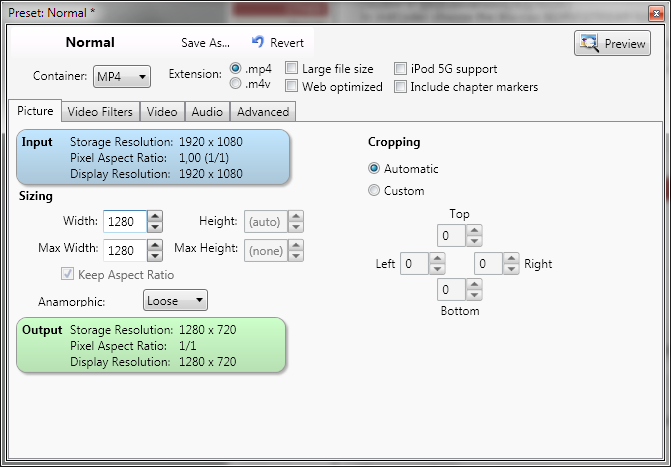Click into the Width input field
This screenshot has height=467, width=671.
(x=124, y=221)
